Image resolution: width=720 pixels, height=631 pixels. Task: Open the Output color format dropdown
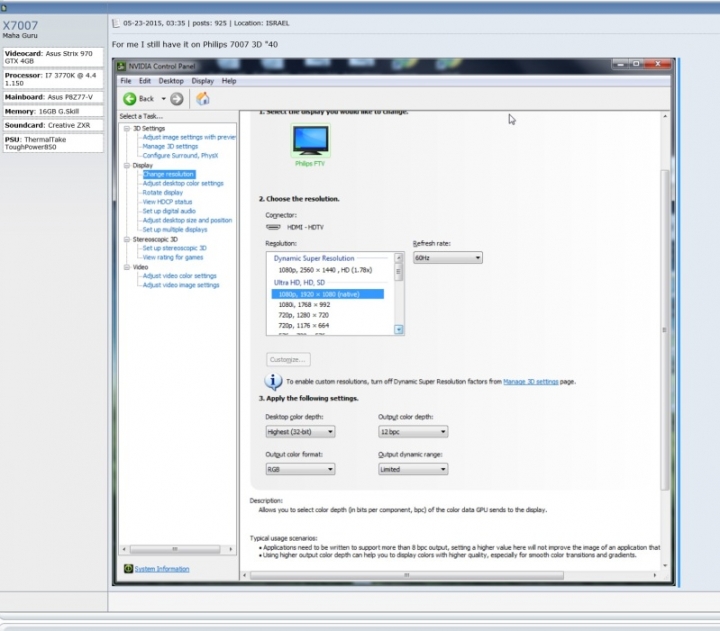[300, 469]
